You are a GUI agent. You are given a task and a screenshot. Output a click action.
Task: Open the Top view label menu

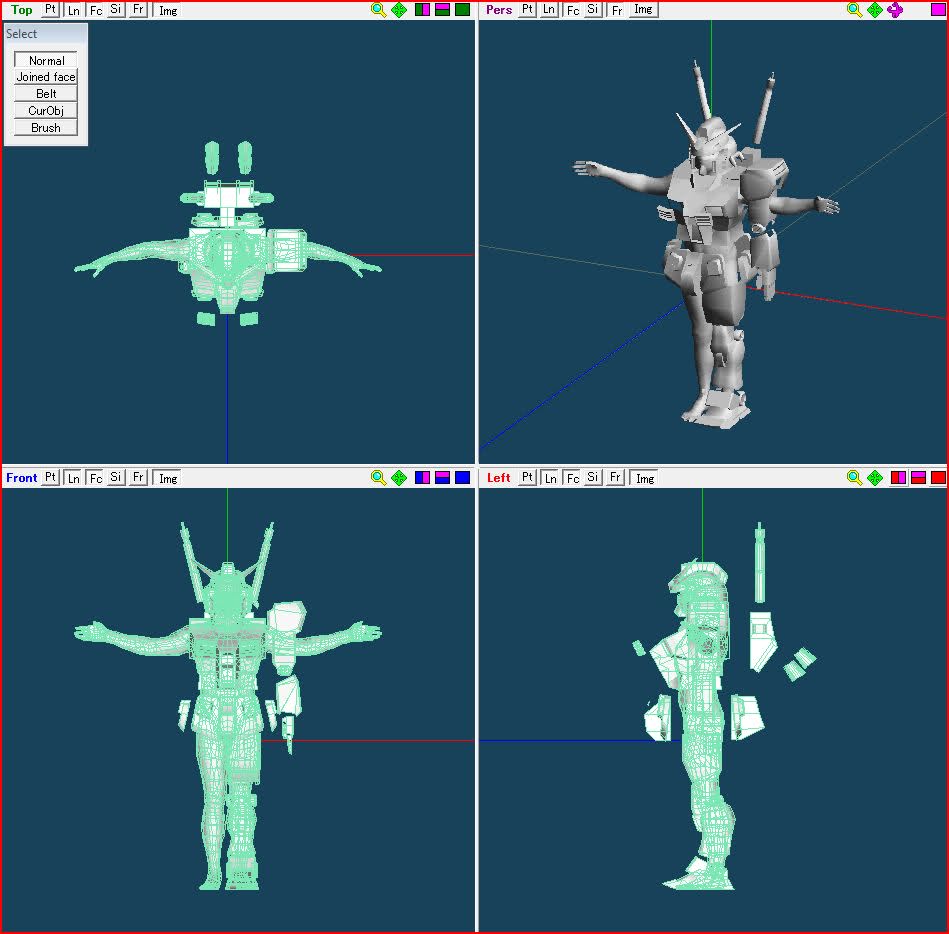[x=21, y=10]
